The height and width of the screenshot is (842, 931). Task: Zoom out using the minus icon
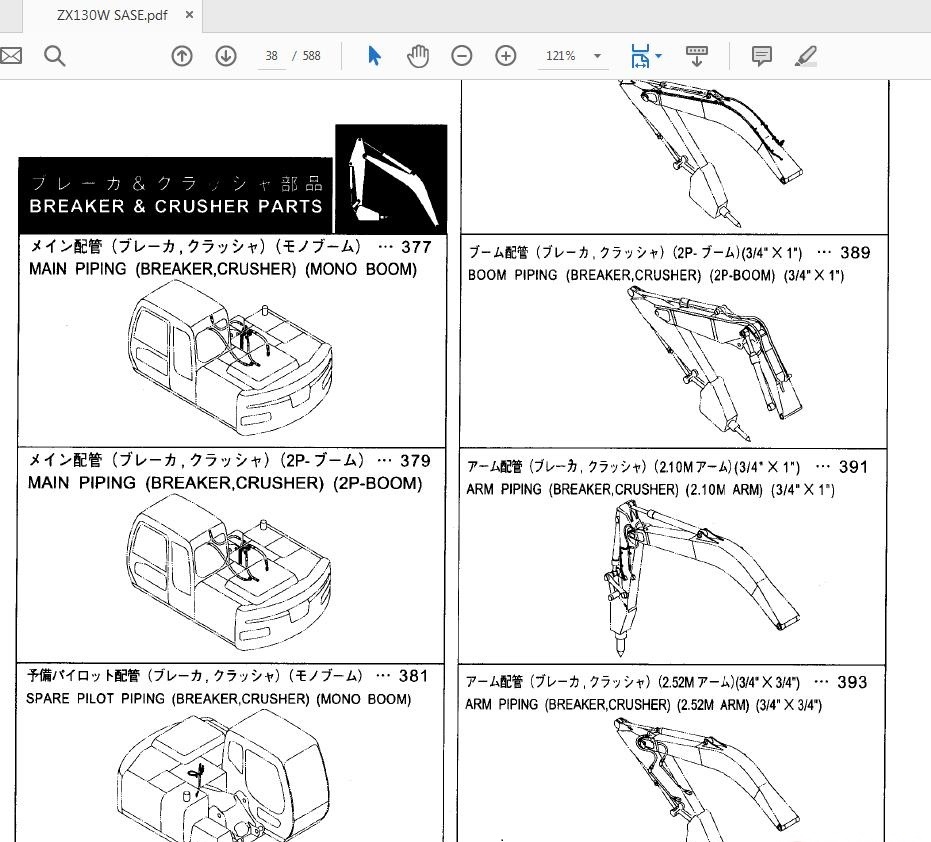pos(461,55)
